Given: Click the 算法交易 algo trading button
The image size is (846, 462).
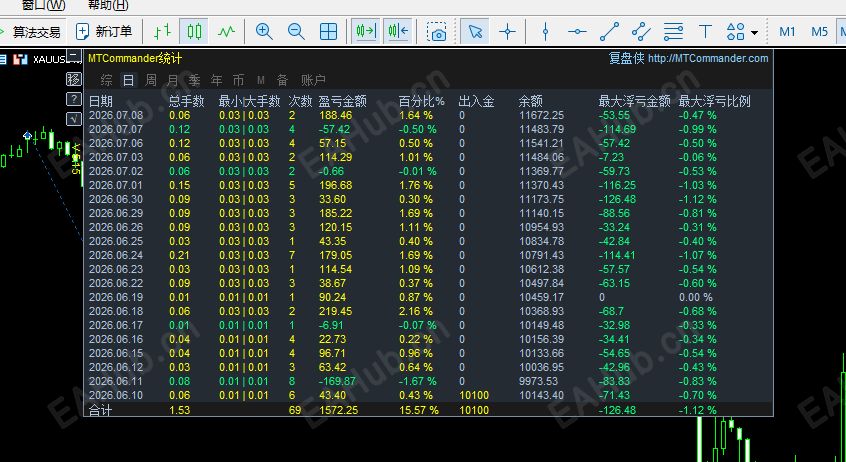Looking at the screenshot, I should coord(31,32).
